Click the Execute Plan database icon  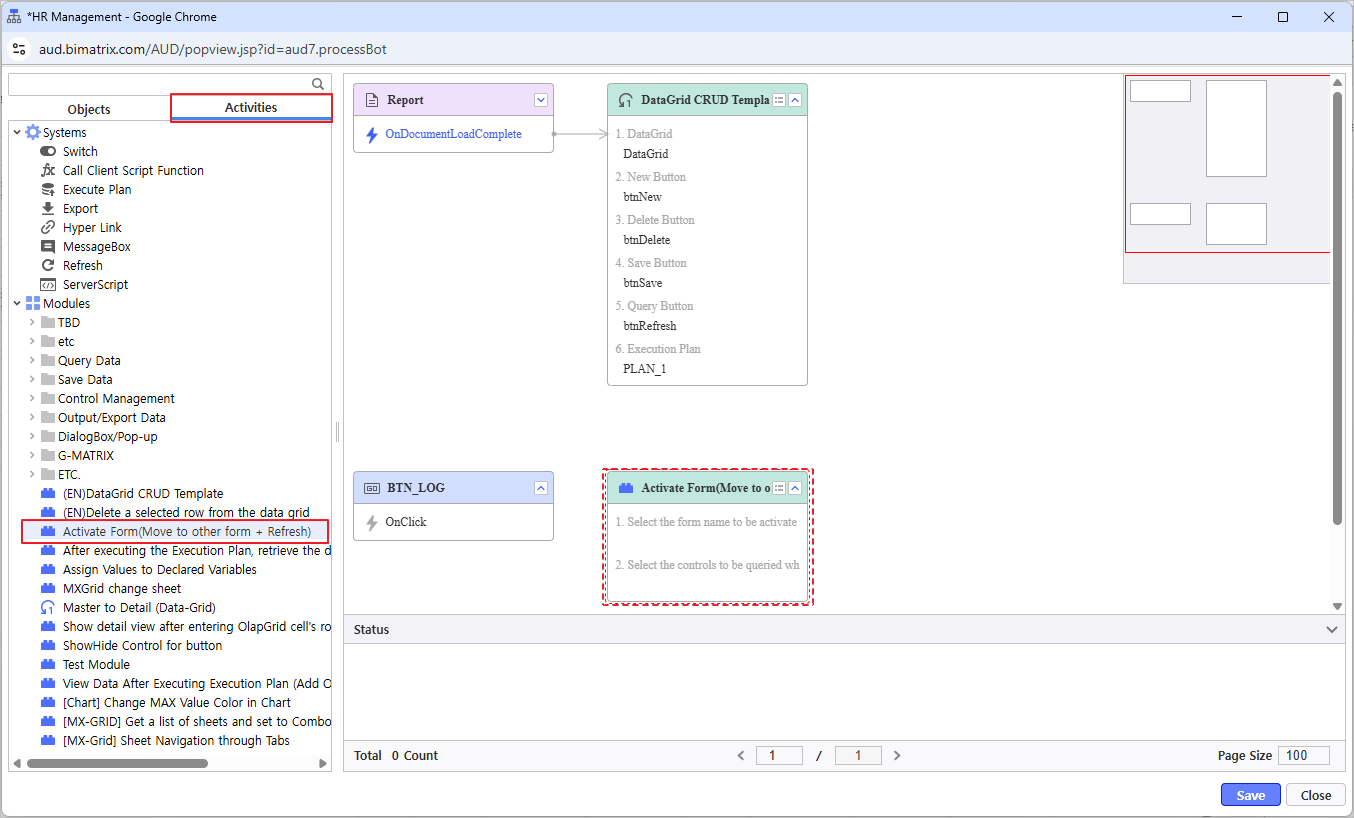tap(48, 190)
